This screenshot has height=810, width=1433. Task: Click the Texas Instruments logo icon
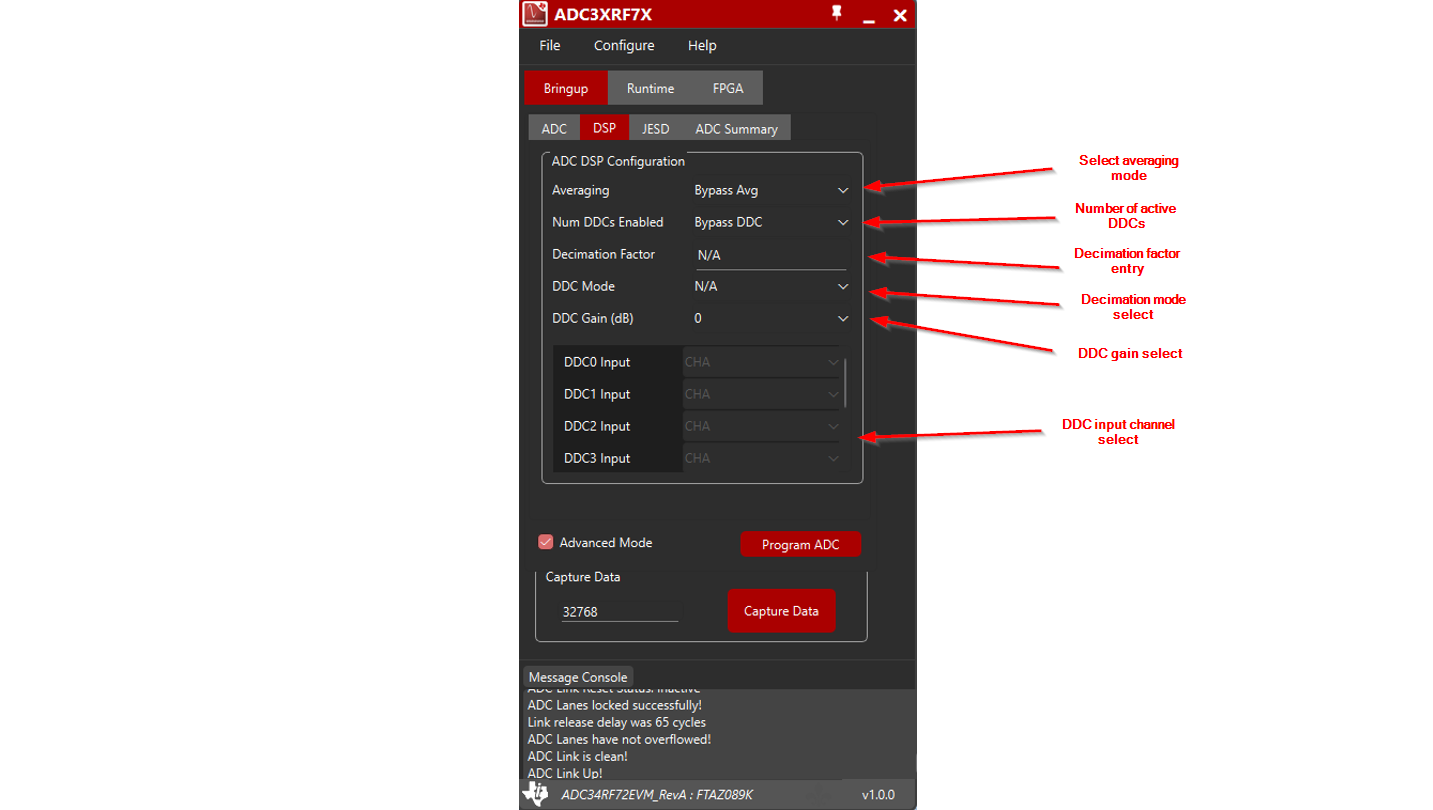pyautogui.click(x=536, y=794)
